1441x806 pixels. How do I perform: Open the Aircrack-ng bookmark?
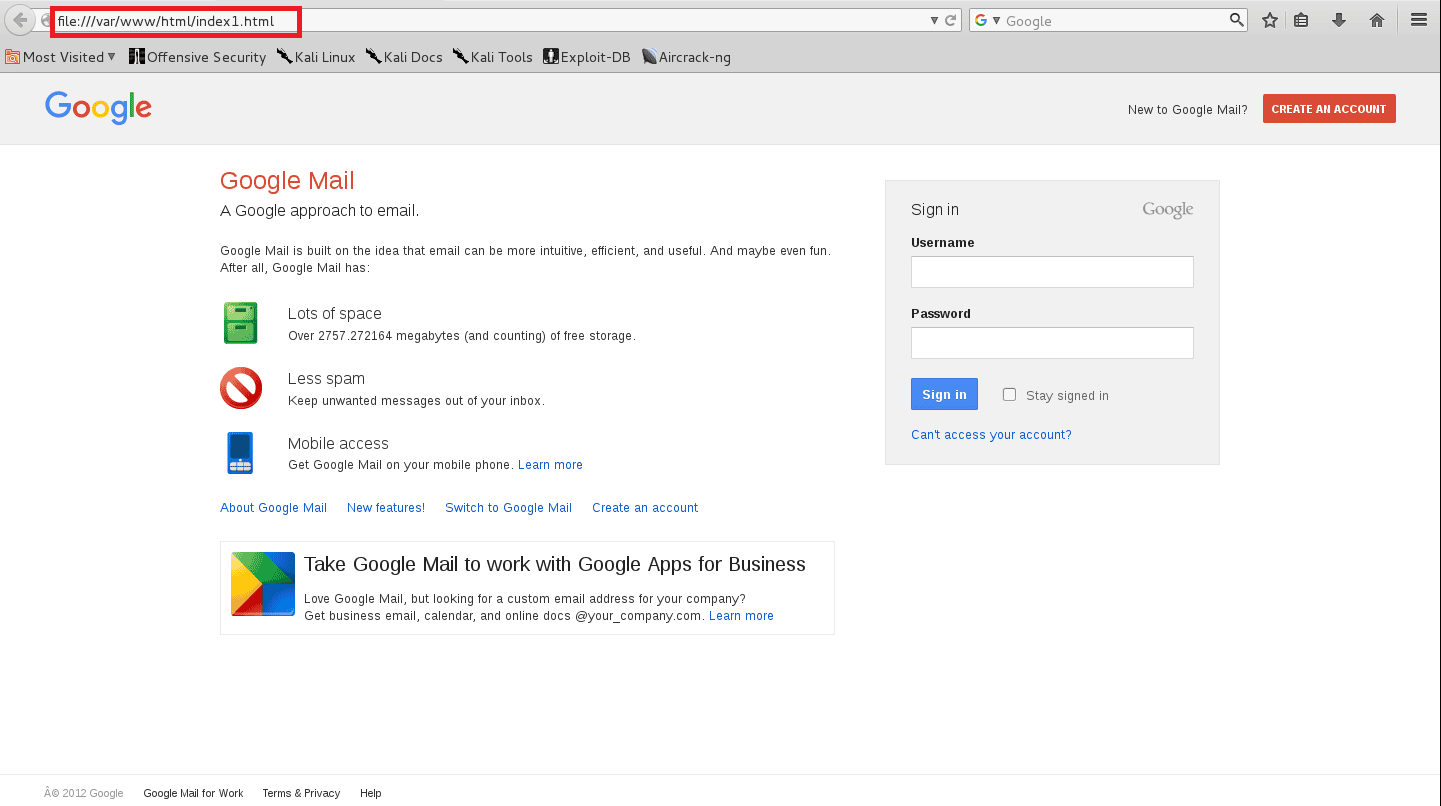click(687, 57)
